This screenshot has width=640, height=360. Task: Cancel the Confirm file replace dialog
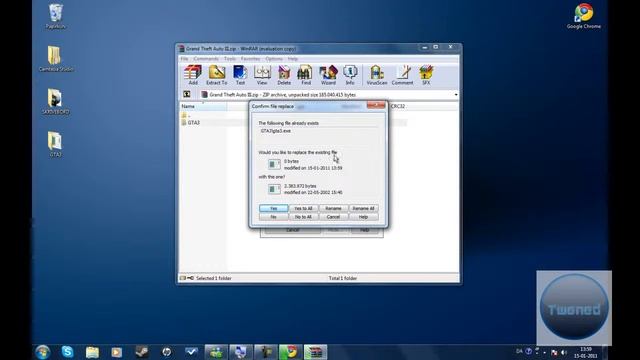coord(333,217)
